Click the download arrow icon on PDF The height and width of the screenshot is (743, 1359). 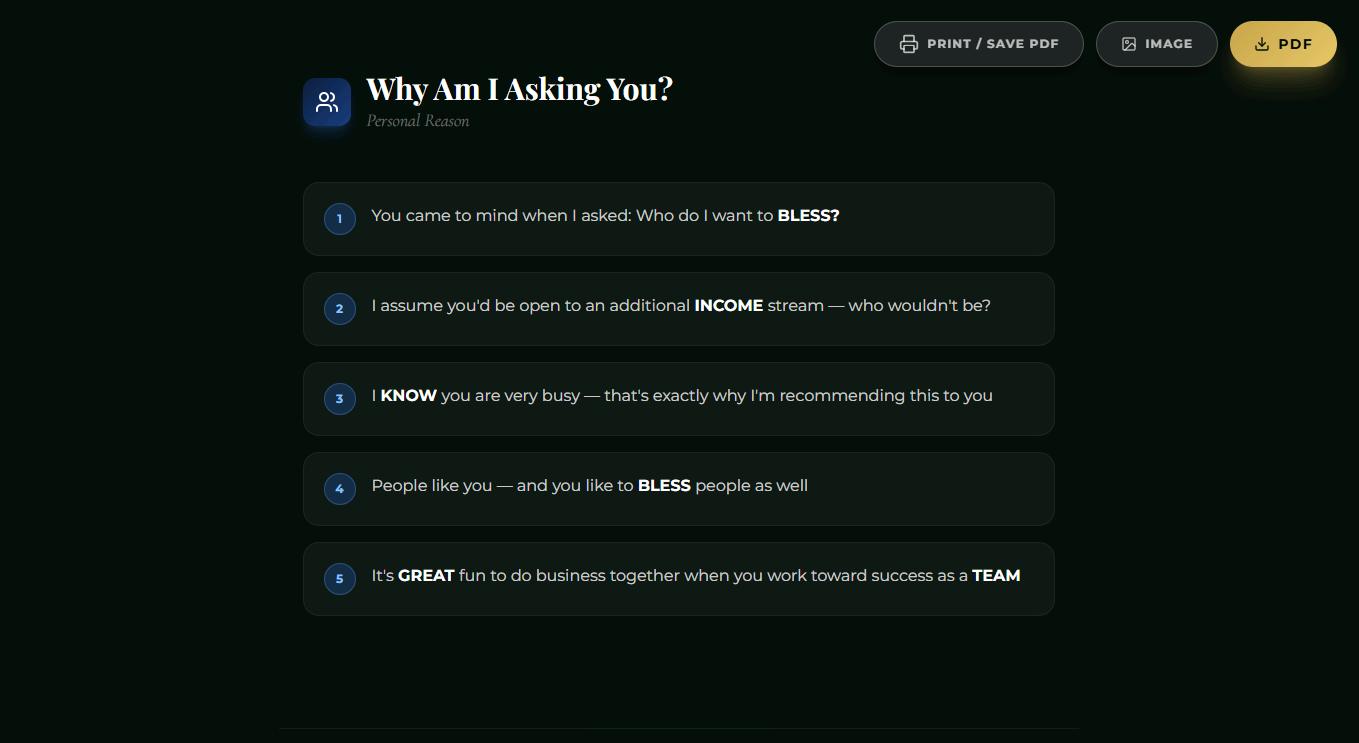(x=1262, y=44)
